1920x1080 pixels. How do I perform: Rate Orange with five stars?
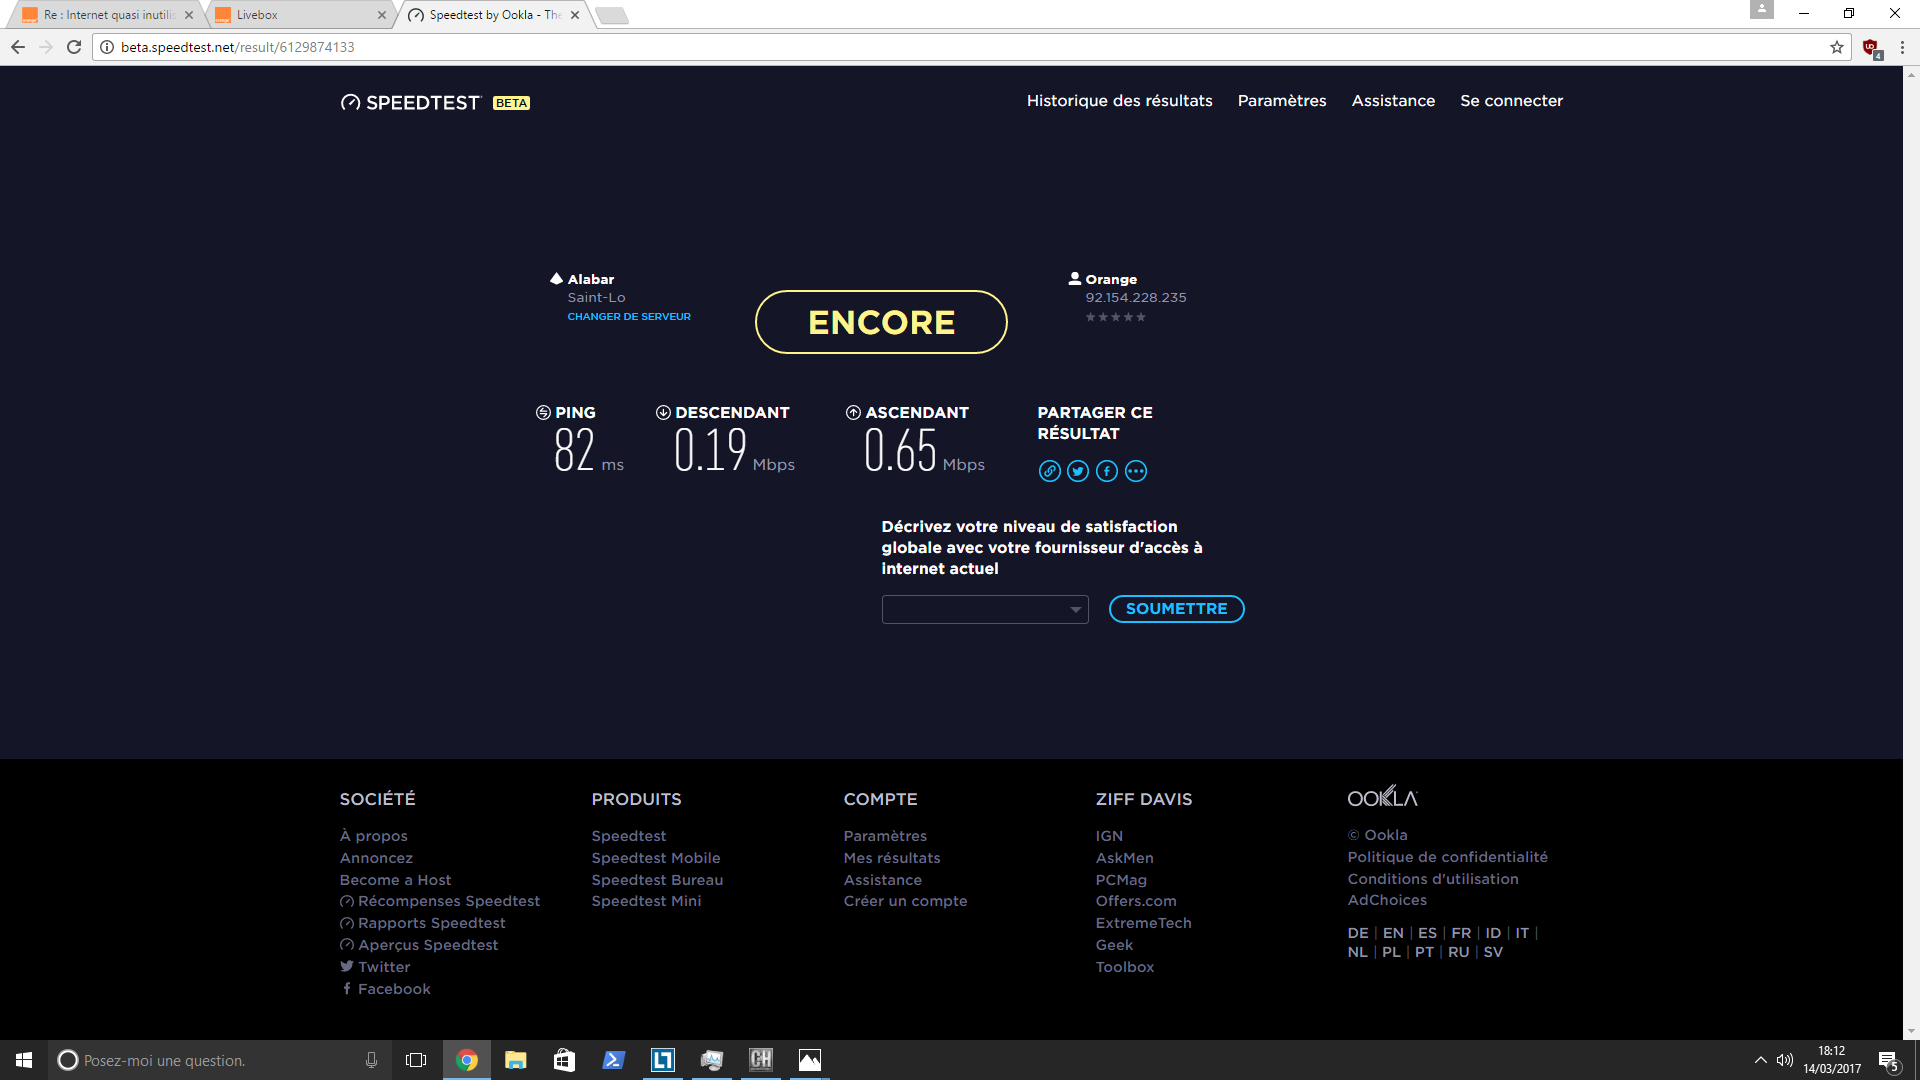(1143, 317)
